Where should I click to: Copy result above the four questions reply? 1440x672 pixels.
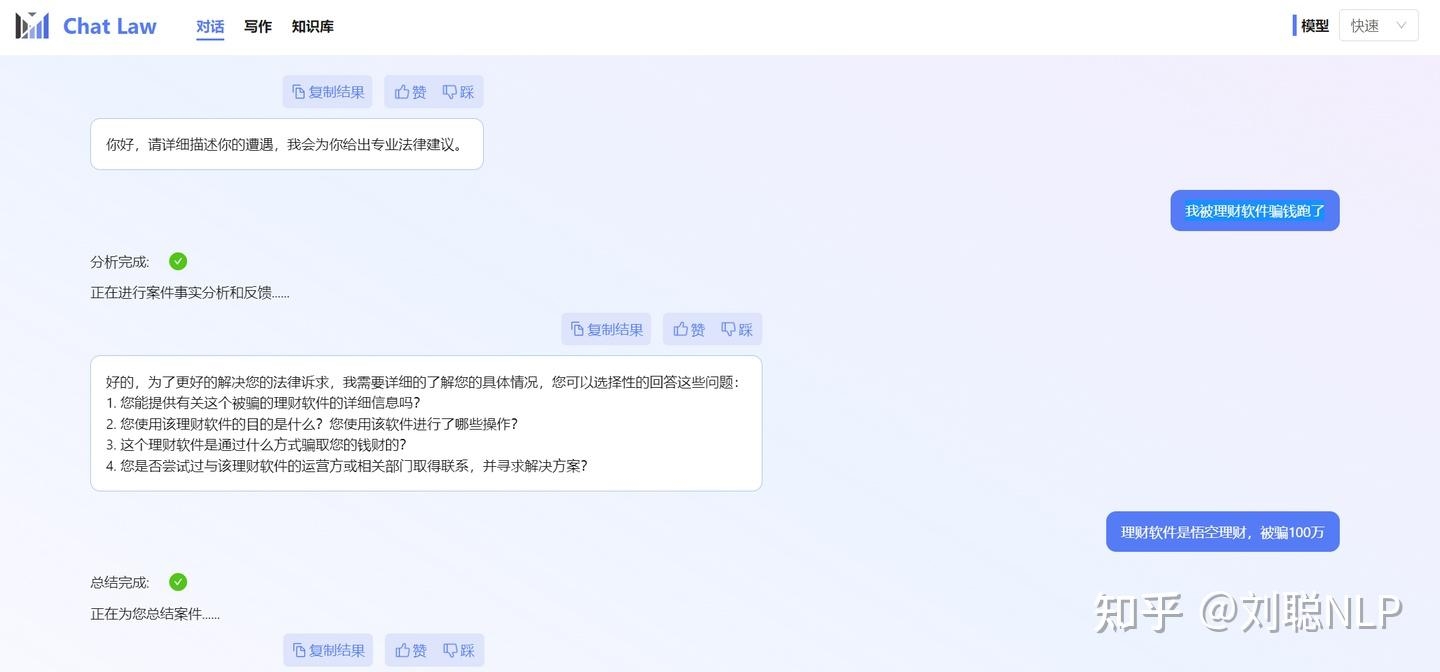point(606,329)
